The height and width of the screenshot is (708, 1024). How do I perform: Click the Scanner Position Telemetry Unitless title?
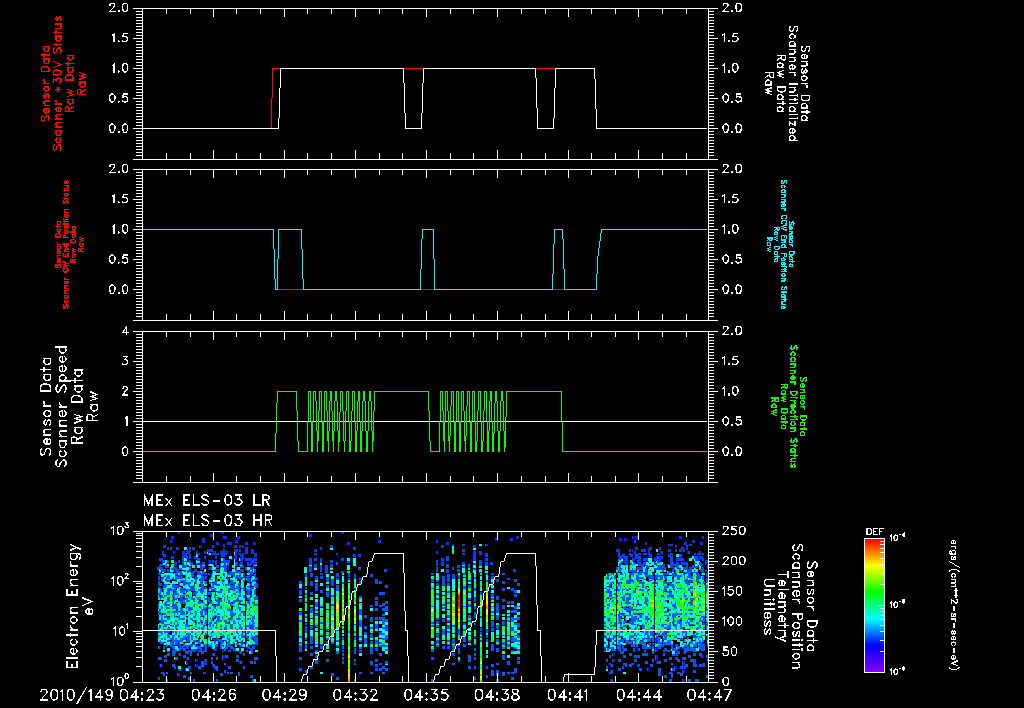(790, 606)
